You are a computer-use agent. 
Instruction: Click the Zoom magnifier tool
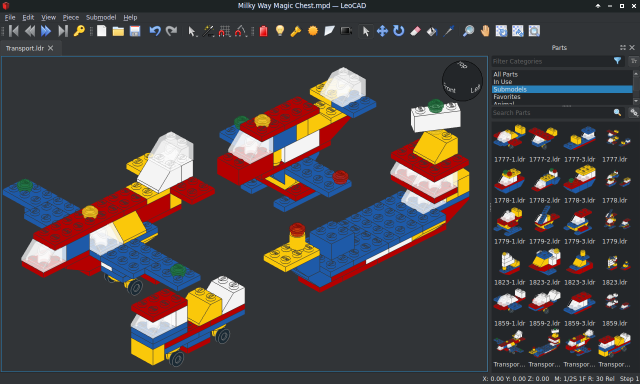point(468,31)
